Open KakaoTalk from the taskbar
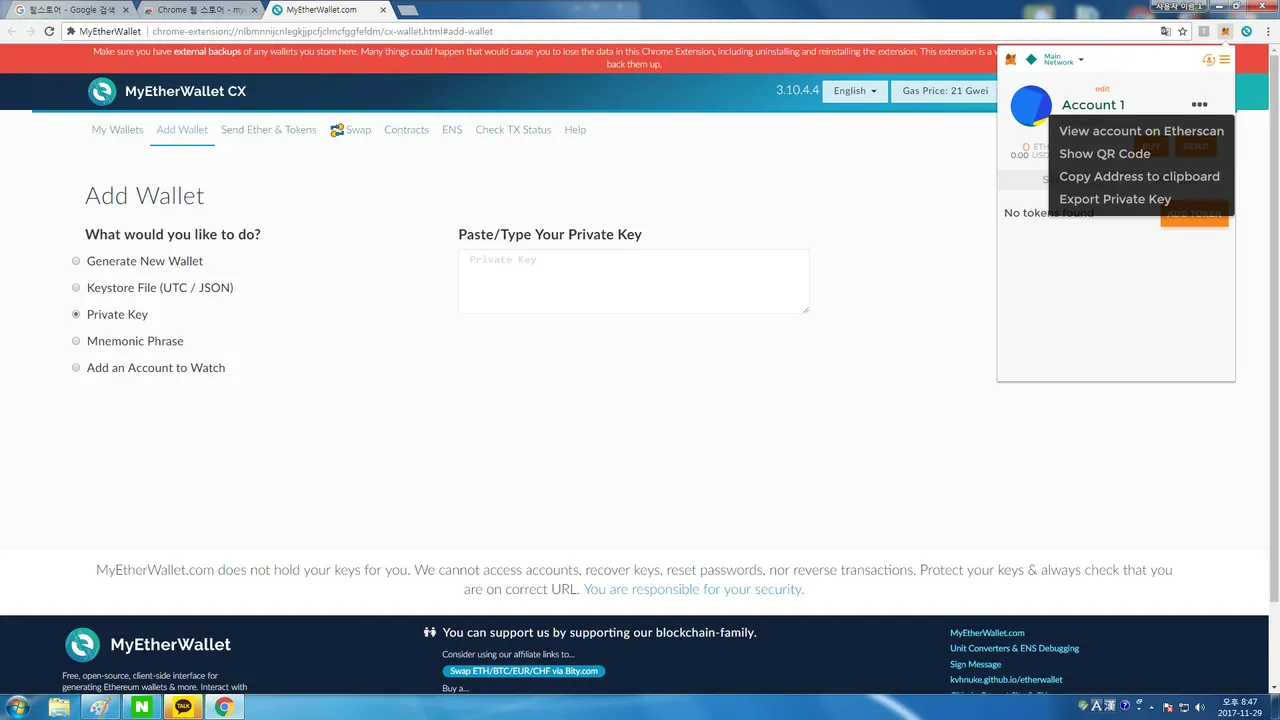Viewport: 1280px width, 720px height. tap(183, 707)
